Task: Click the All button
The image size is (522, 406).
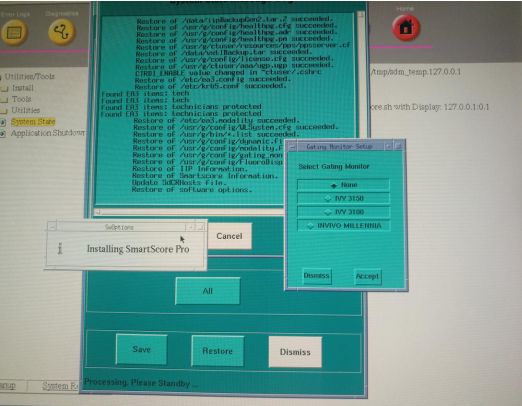Action: 207,291
